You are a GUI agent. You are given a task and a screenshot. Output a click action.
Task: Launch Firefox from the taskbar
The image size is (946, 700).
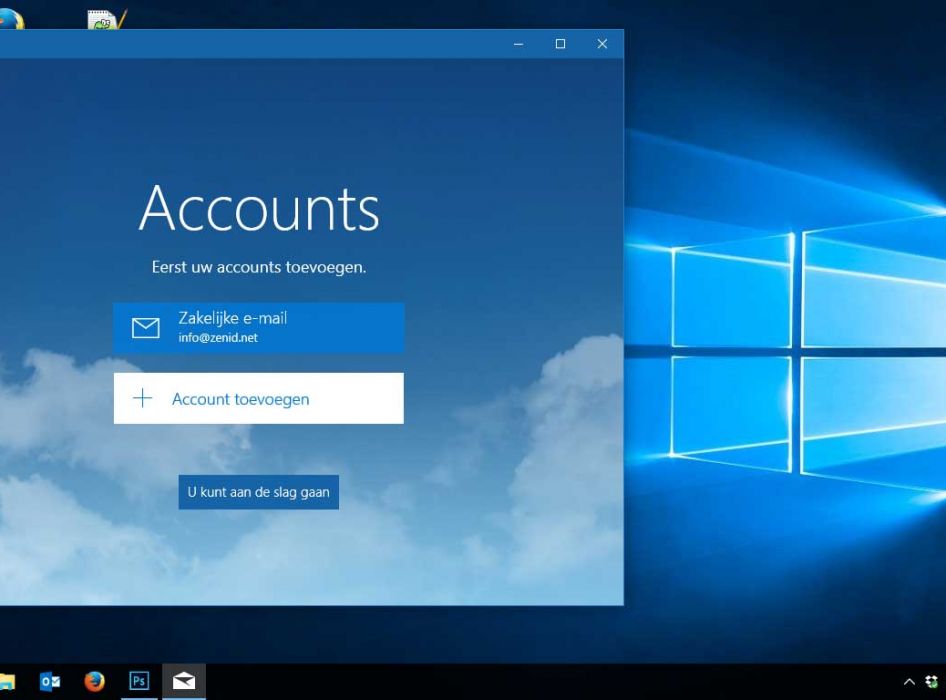click(94, 681)
